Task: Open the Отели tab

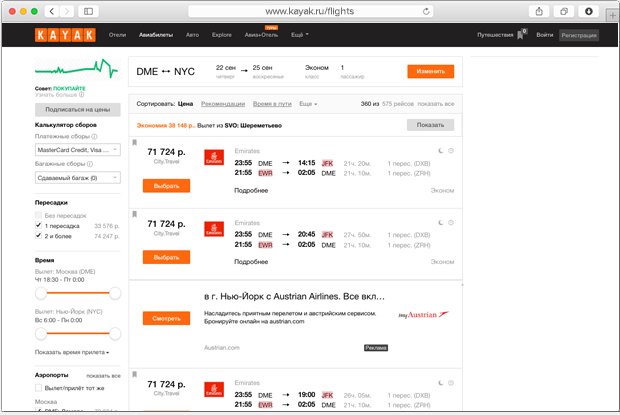Action: coord(117,35)
